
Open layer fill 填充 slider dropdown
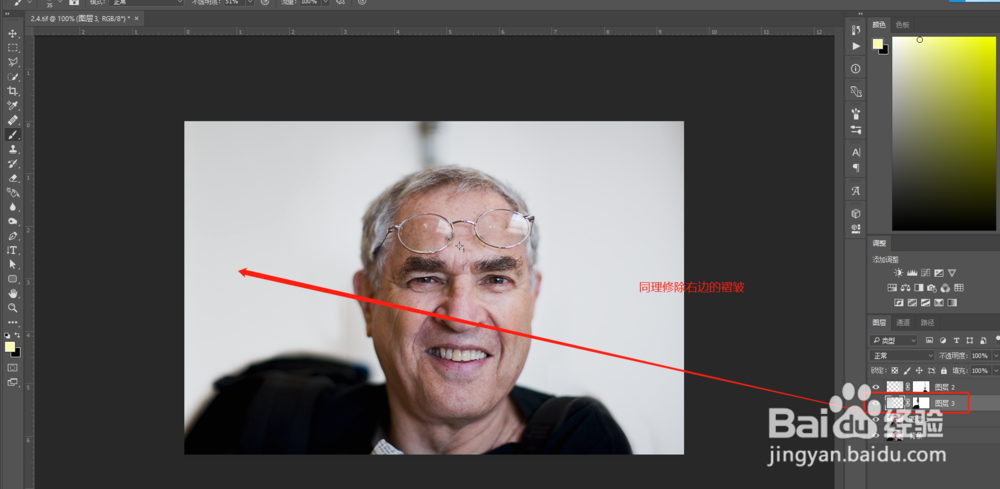tap(996, 370)
